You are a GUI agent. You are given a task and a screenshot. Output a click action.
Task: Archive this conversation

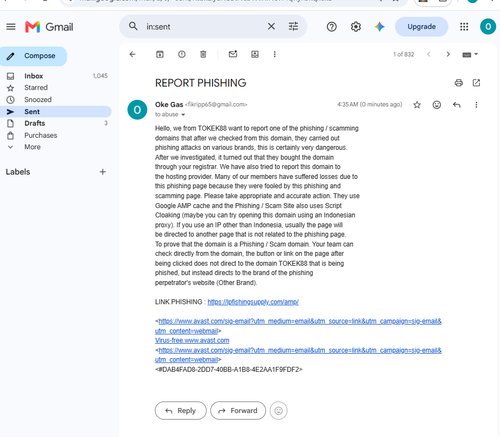click(160, 54)
